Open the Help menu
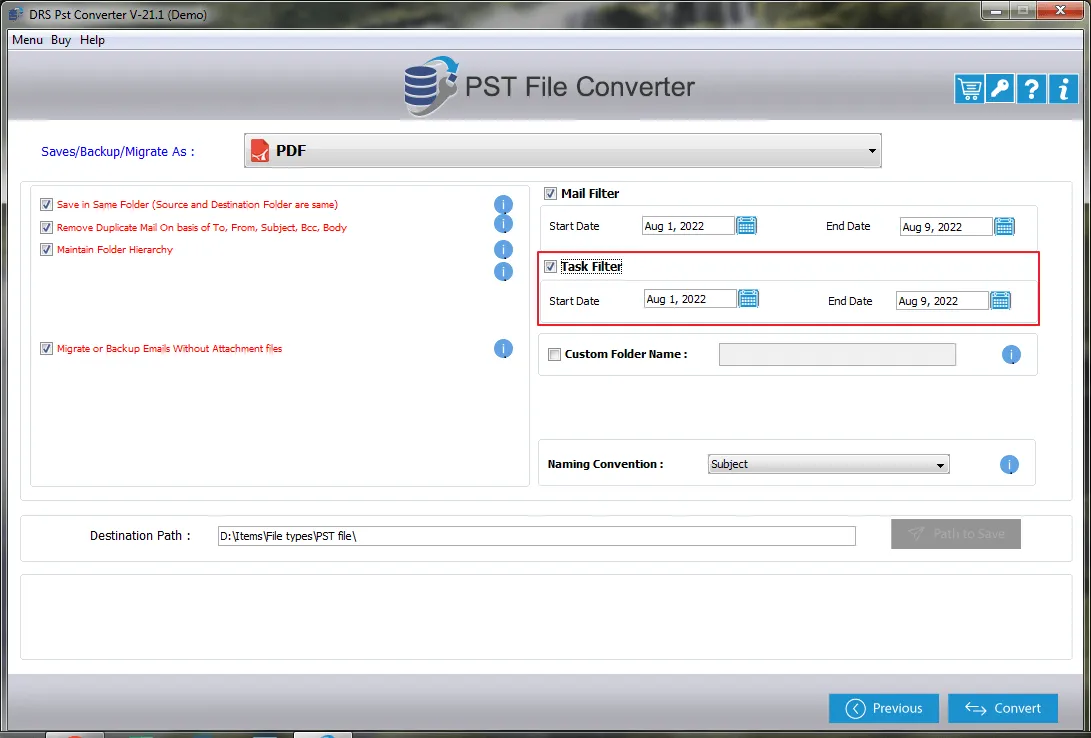This screenshot has height=738, width=1091. [x=92, y=40]
